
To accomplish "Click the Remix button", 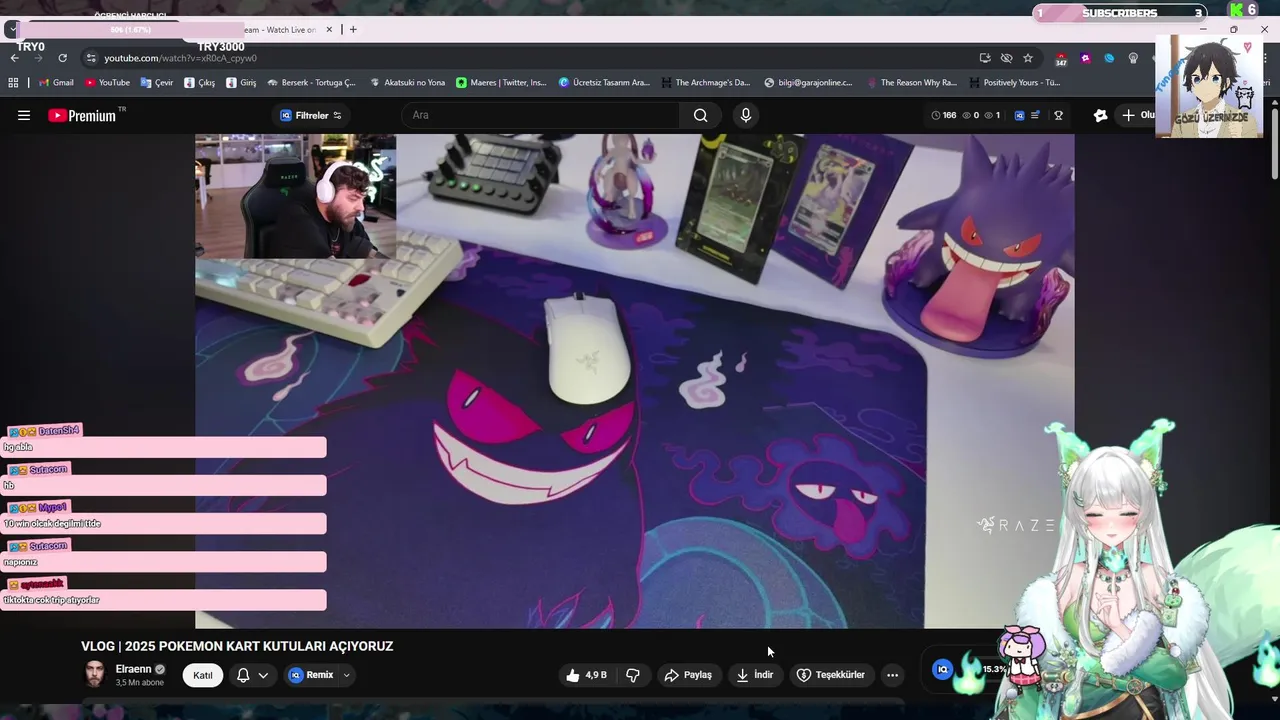I will pyautogui.click(x=311, y=675).
